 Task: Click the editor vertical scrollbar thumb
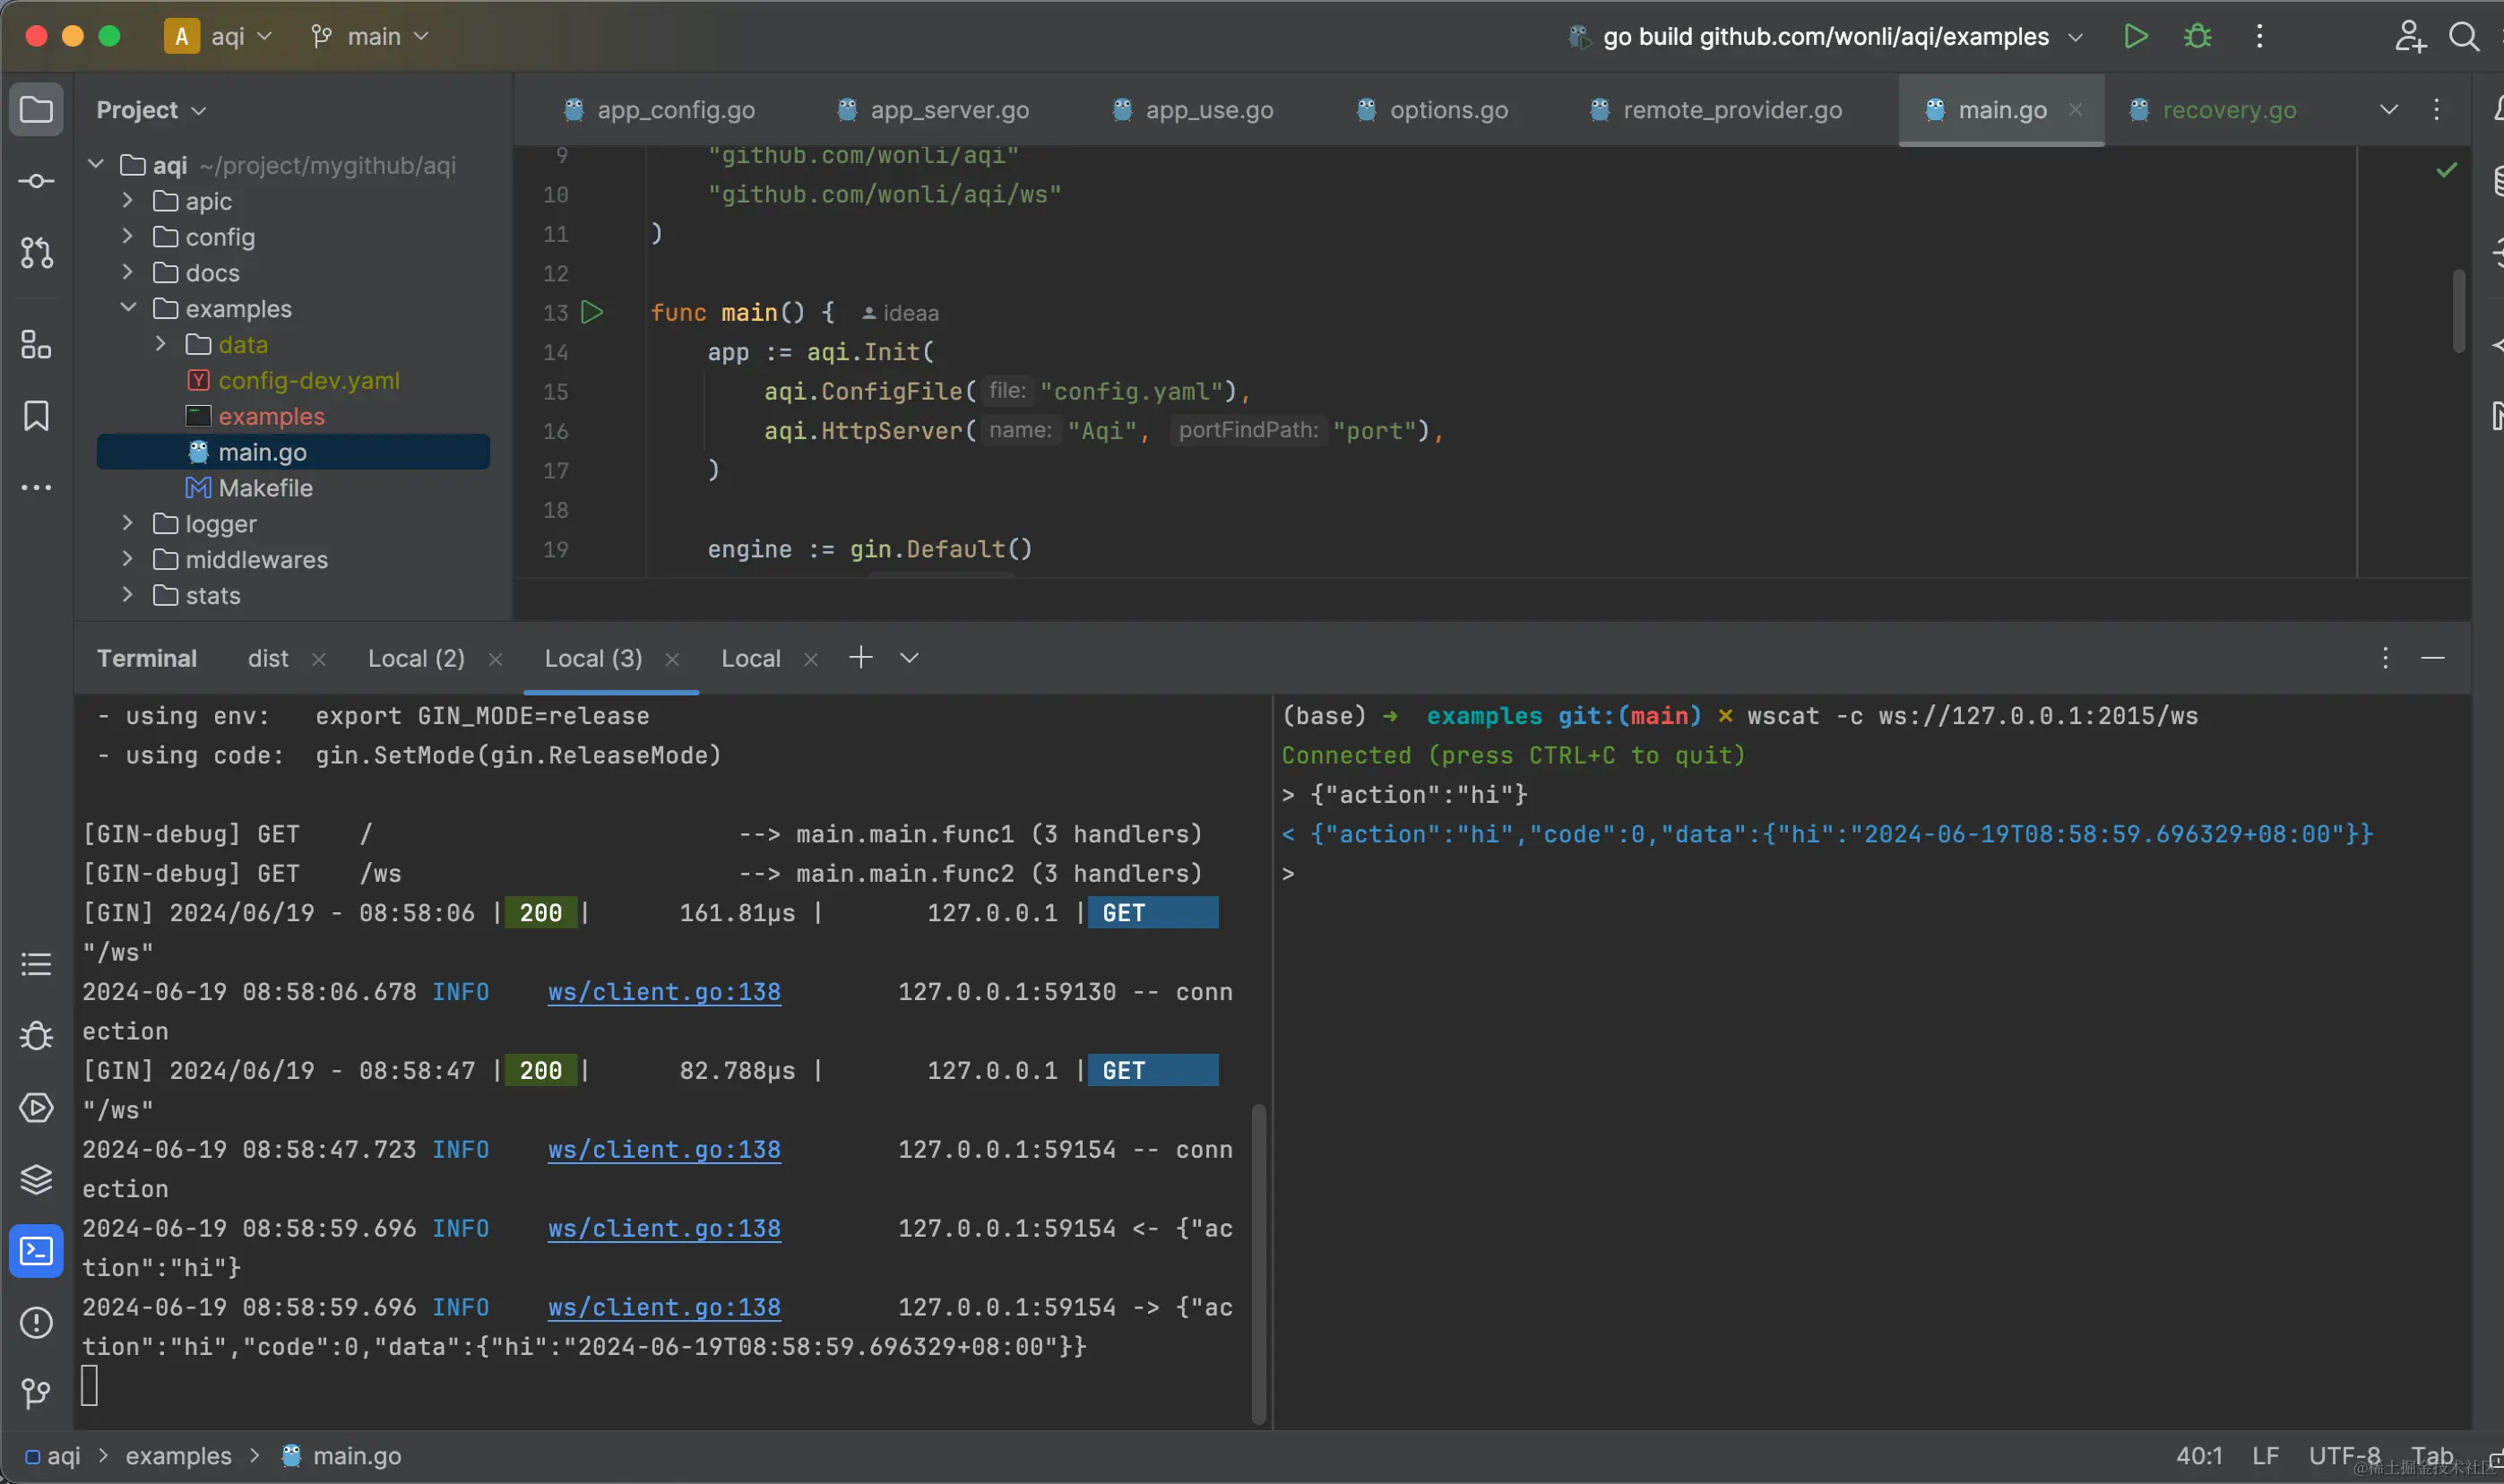(x=2458, y=310)
